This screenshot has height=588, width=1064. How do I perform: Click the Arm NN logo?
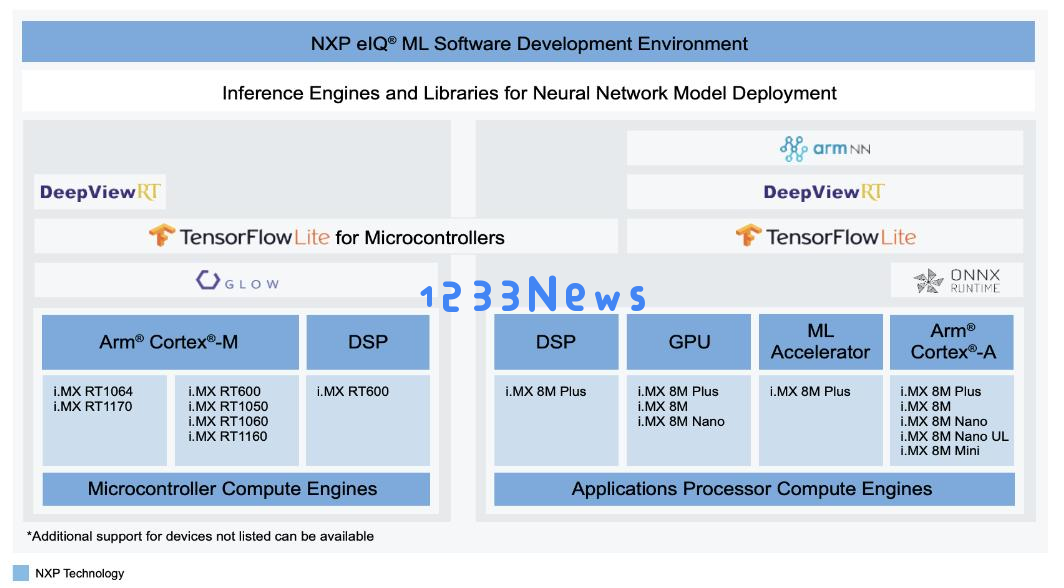[824, 149]
